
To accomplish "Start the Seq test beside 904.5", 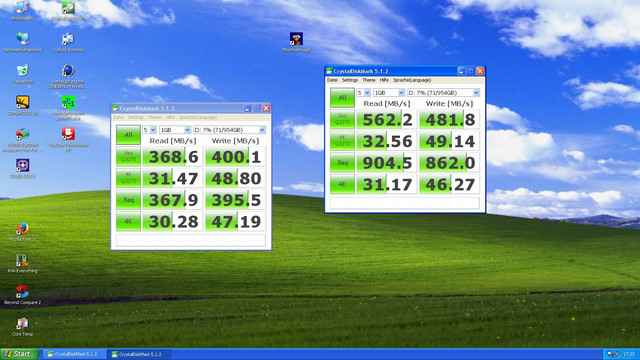I will coord(342,162).
